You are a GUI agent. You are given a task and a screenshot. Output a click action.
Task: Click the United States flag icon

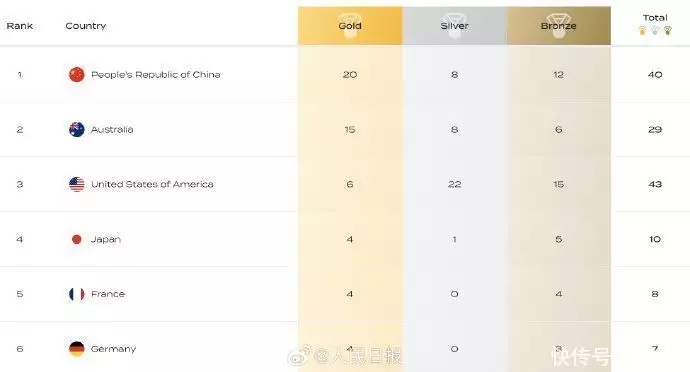[77, 184]
